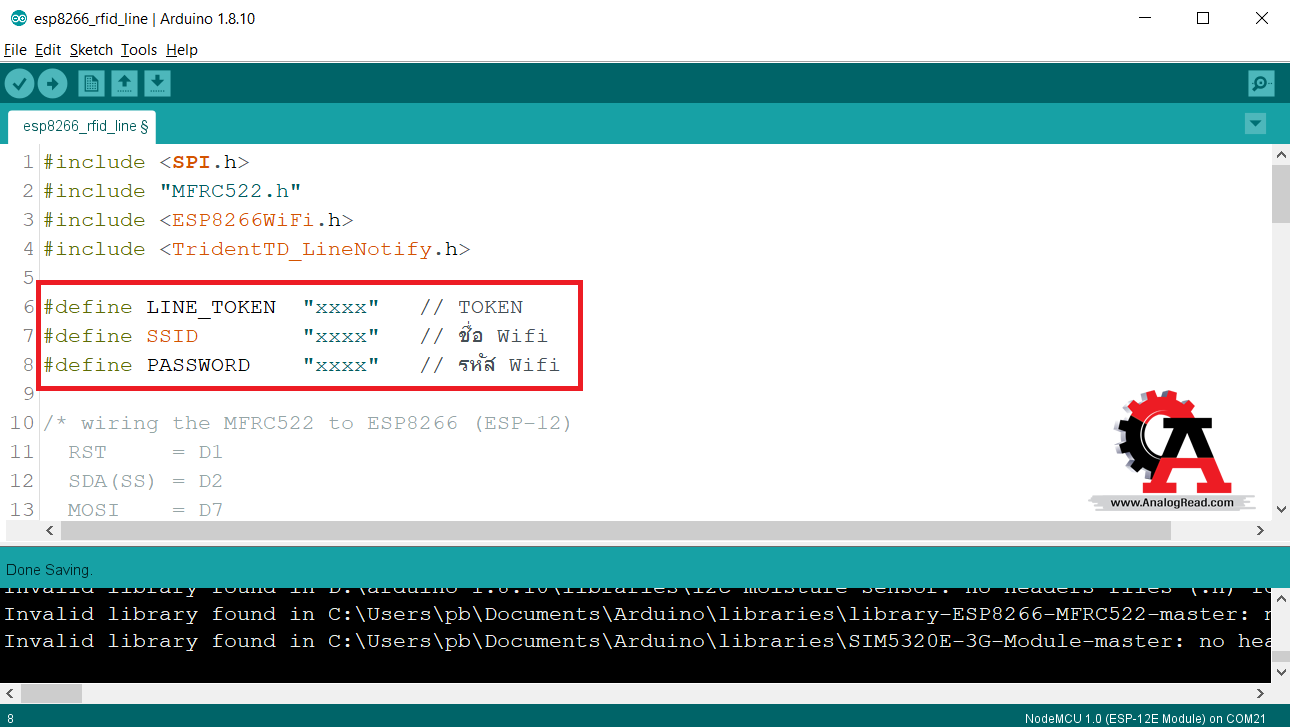Open the File menu
1290x727 pixels.
tap(15, 50)
